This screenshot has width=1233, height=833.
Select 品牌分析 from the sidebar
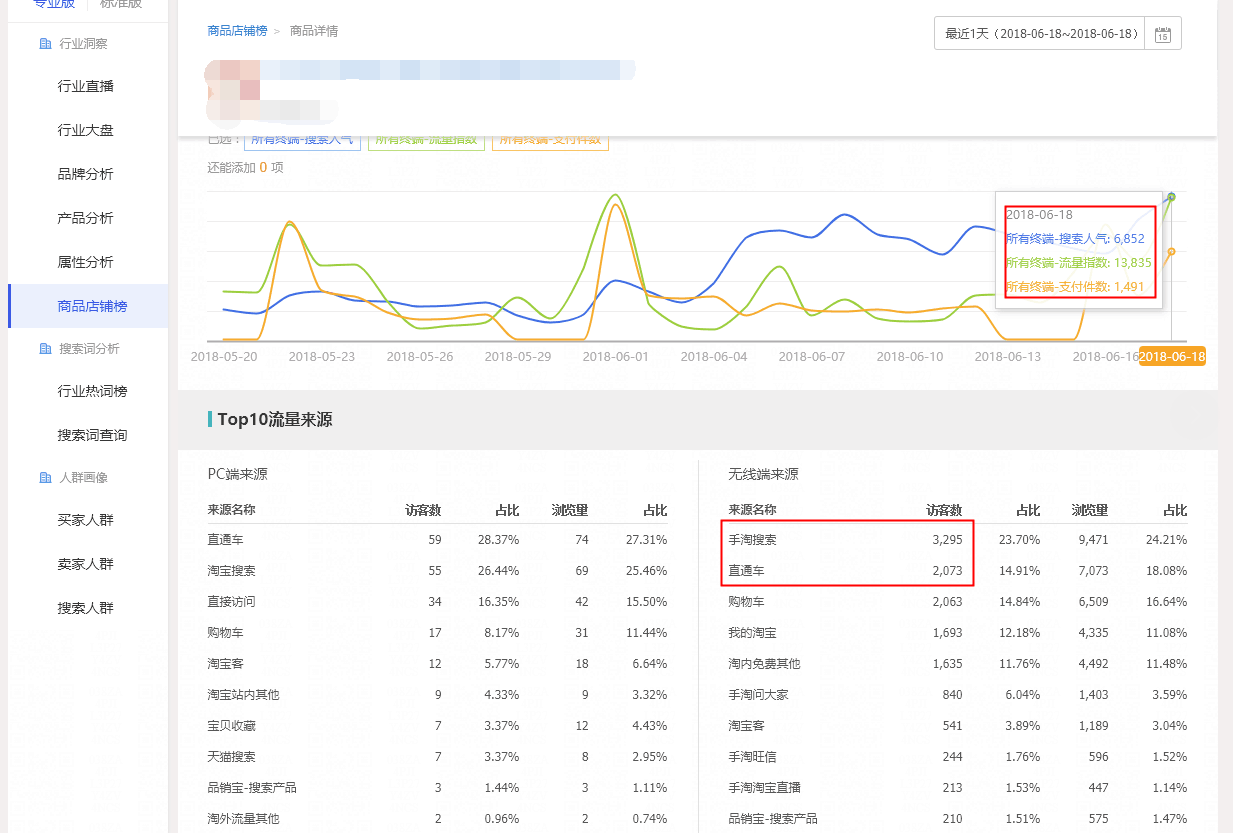[86, 174]
